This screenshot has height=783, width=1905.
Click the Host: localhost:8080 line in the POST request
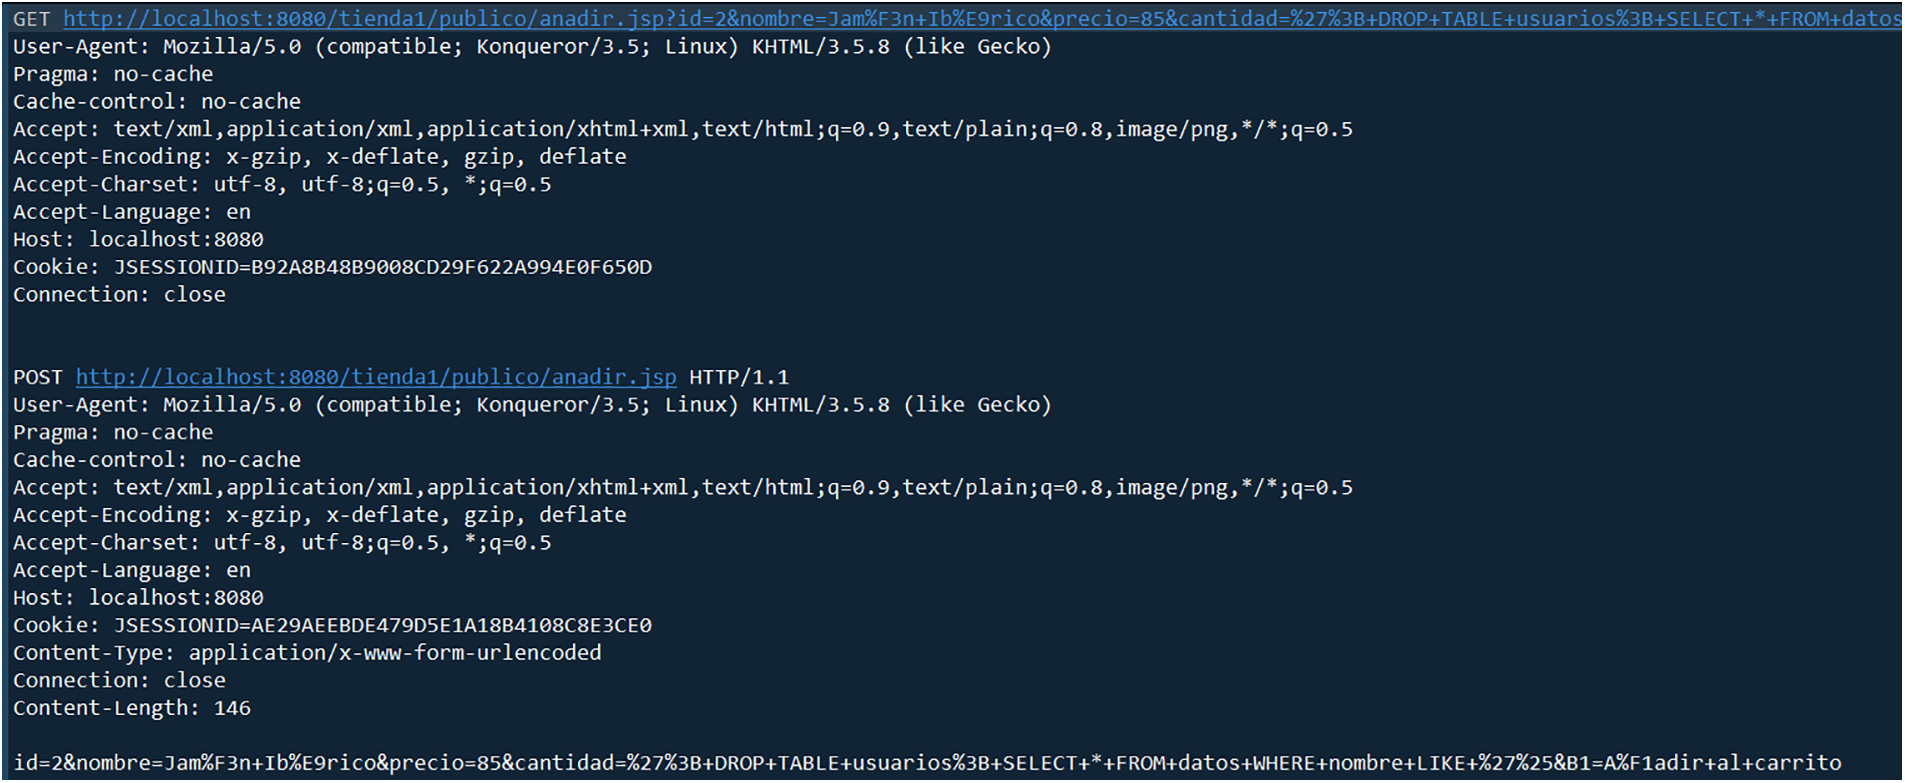click(x=138, y=598)
